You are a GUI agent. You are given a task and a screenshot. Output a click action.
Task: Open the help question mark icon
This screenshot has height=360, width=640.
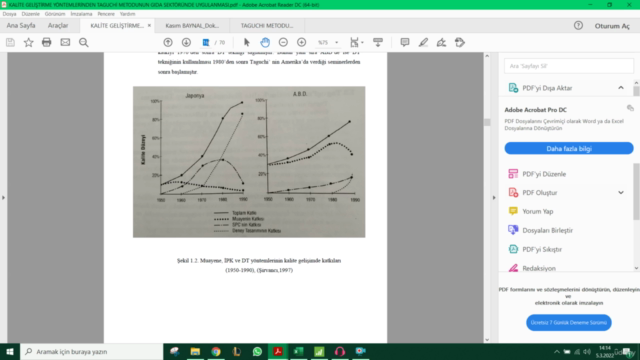pyautogui.click(x=578, y=25)
